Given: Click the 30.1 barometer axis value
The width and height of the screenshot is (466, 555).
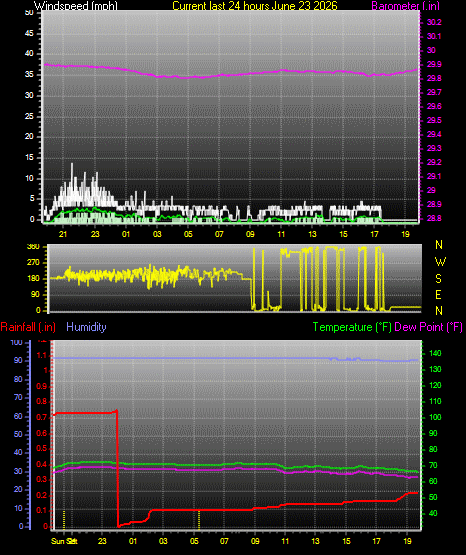Looking at the screenshot, I should pyautogui.click(x=434, y=36).
